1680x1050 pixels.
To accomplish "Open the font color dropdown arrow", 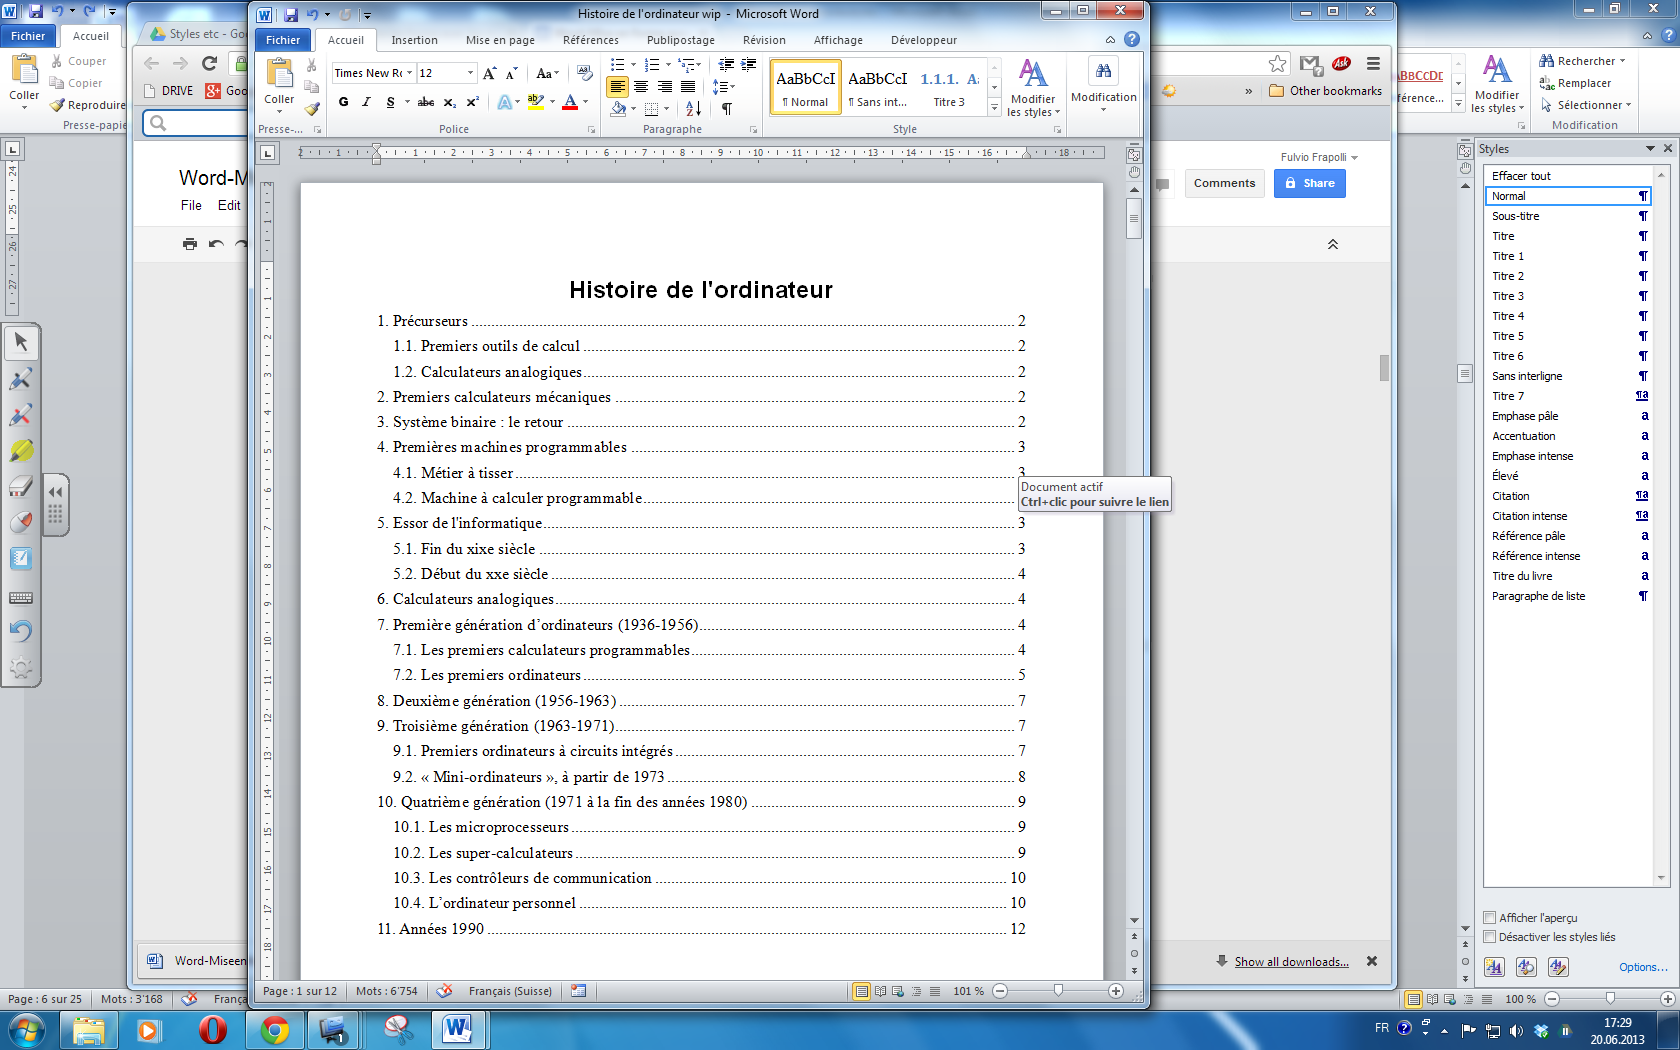I will (x=585, y=102).
